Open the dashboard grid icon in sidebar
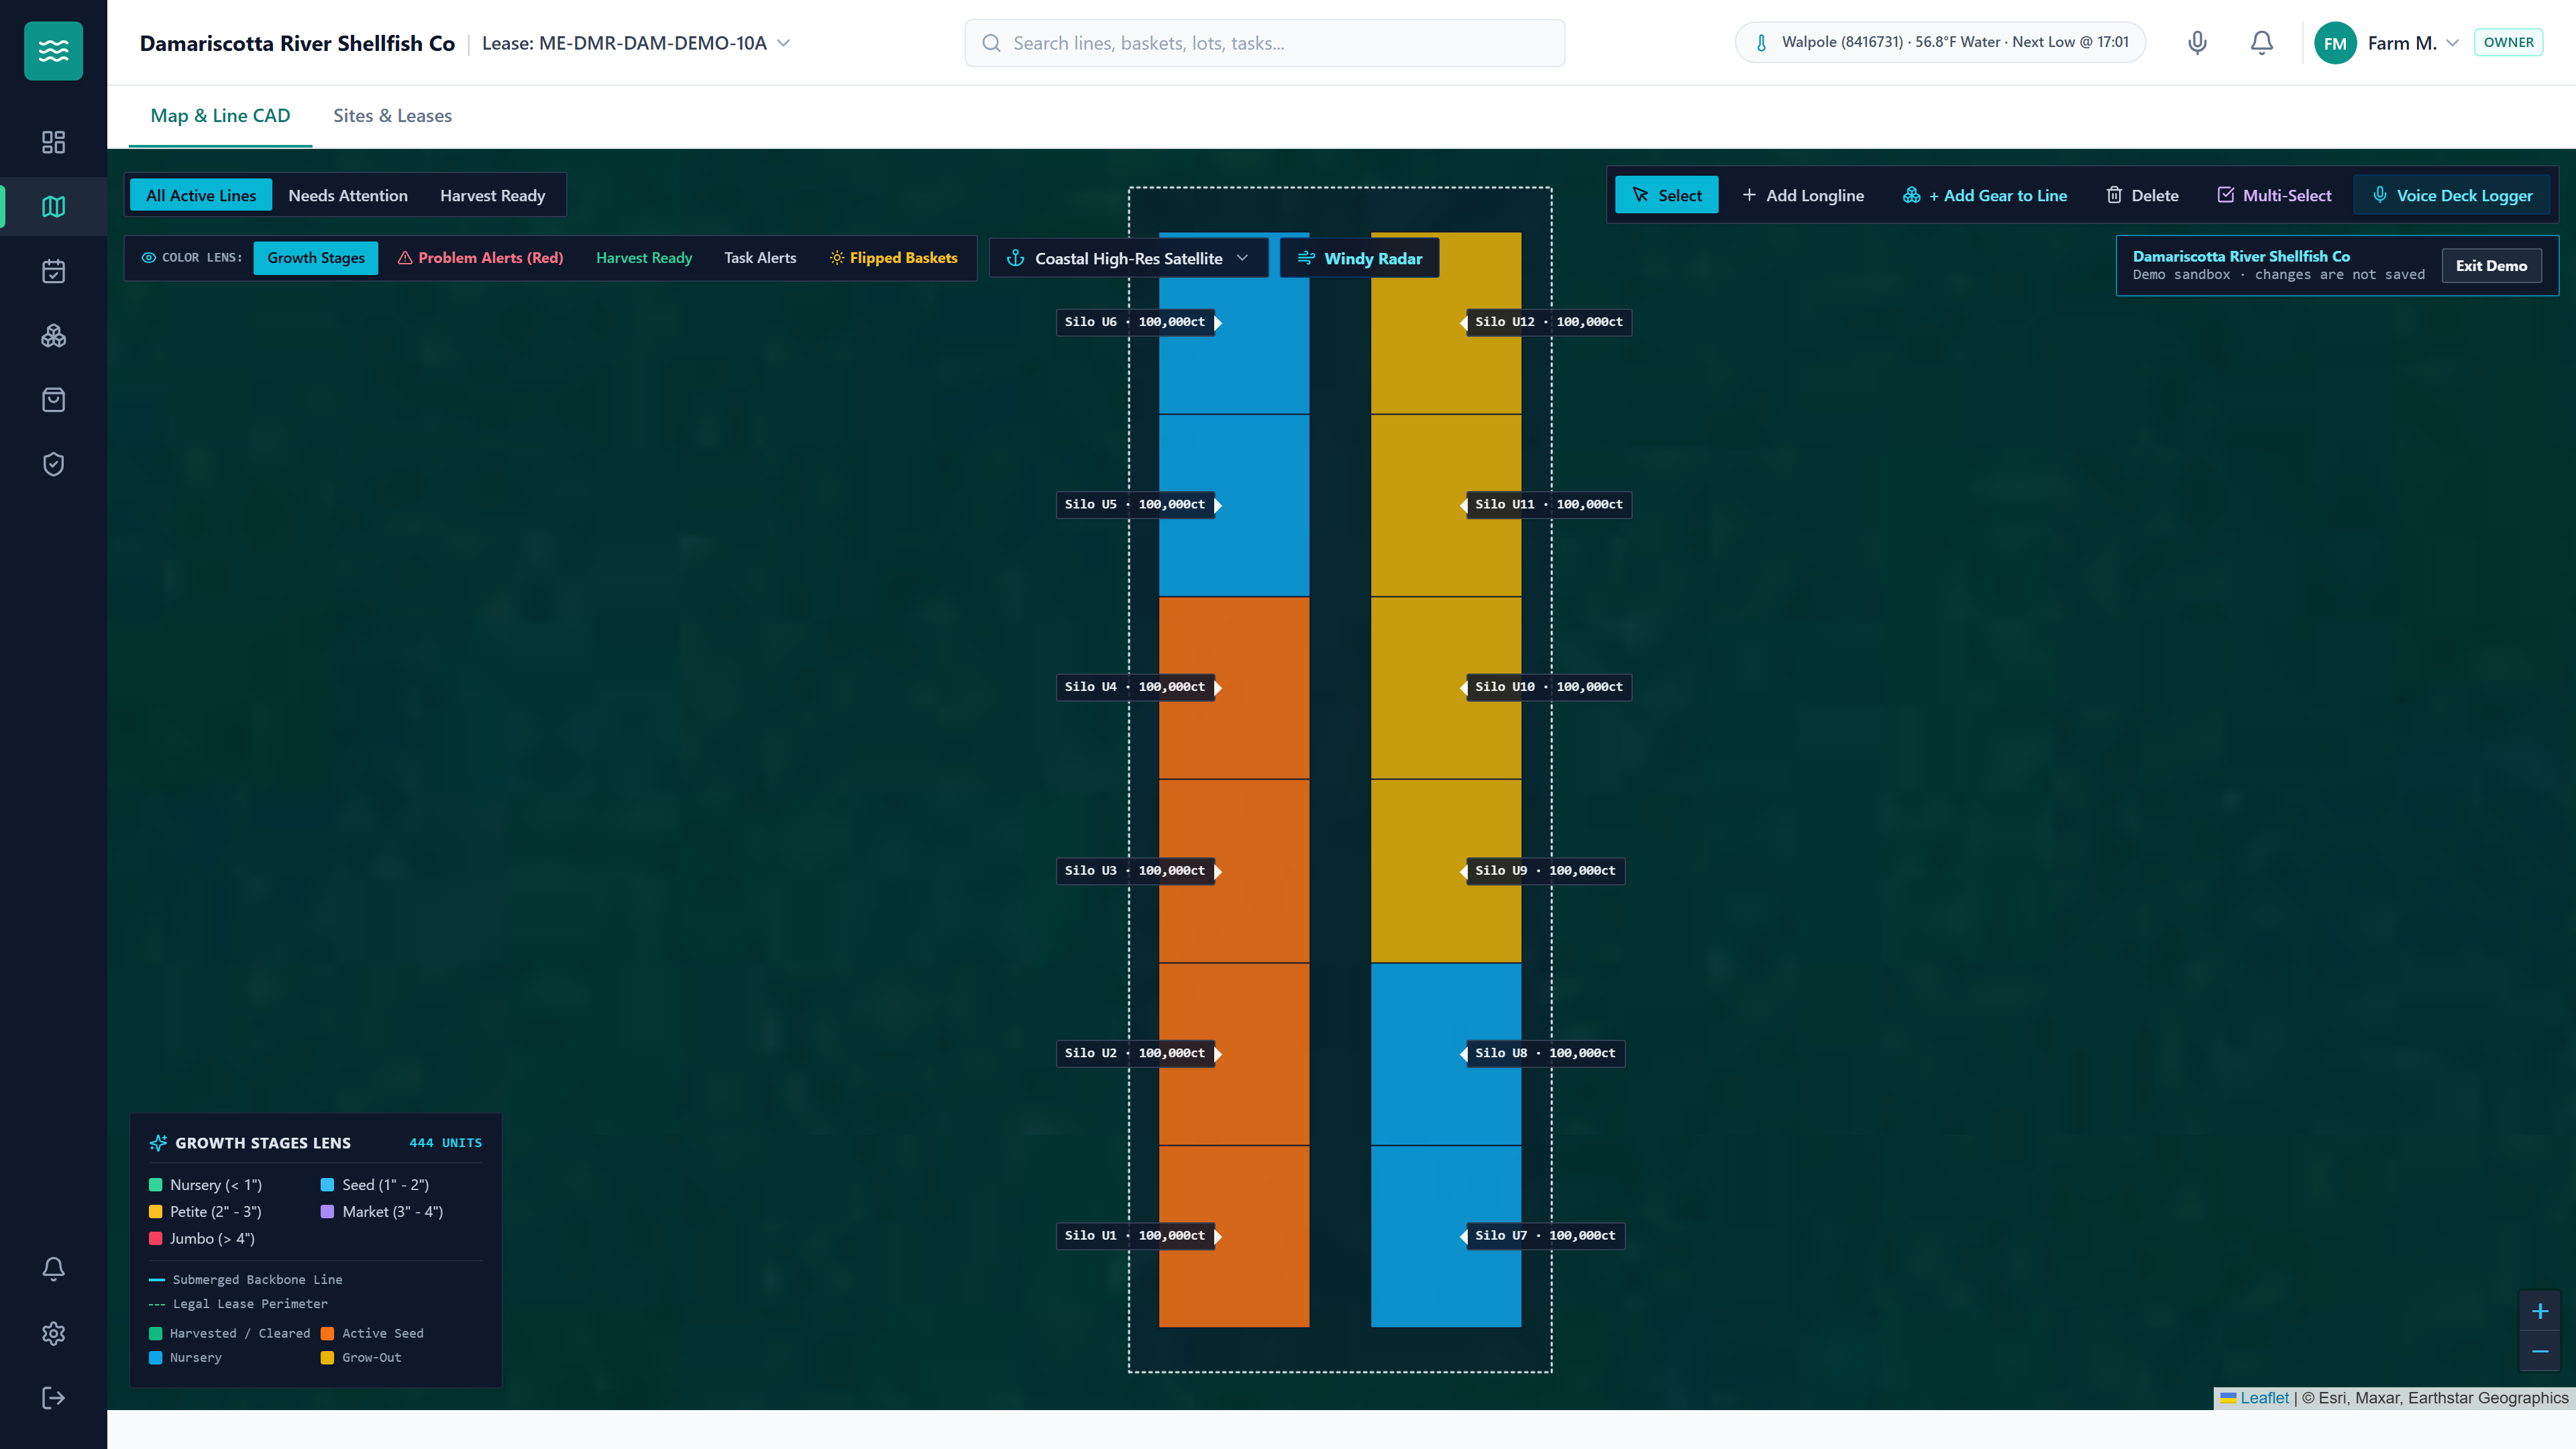2576x1449 pixels. point(53,142)
